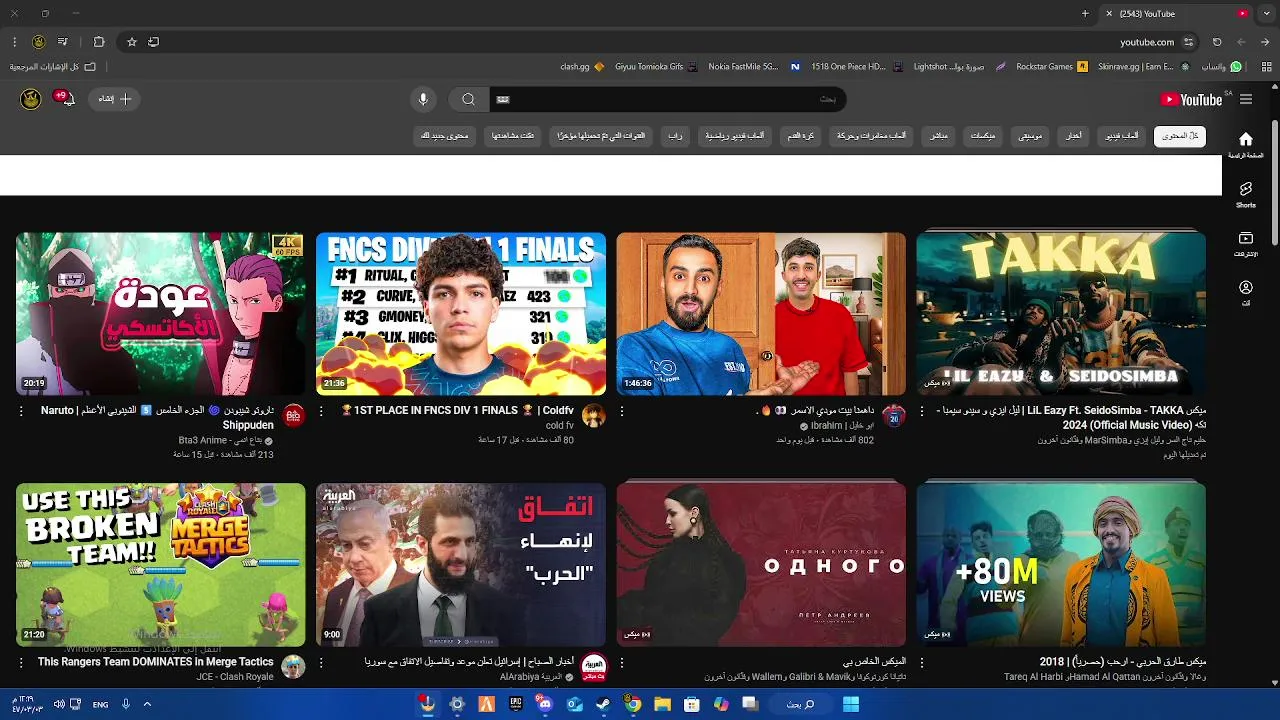This screenshot has width=1280, height=720.
Task: Bookmark this page with star icon
Action: click(131, 42)
